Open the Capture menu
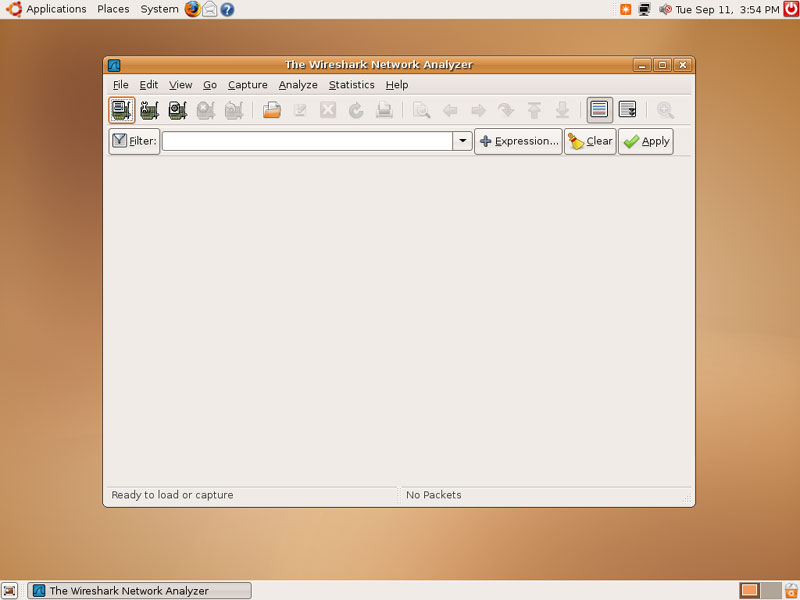Viewport: 800px width, 600px height. pos(247,85)
